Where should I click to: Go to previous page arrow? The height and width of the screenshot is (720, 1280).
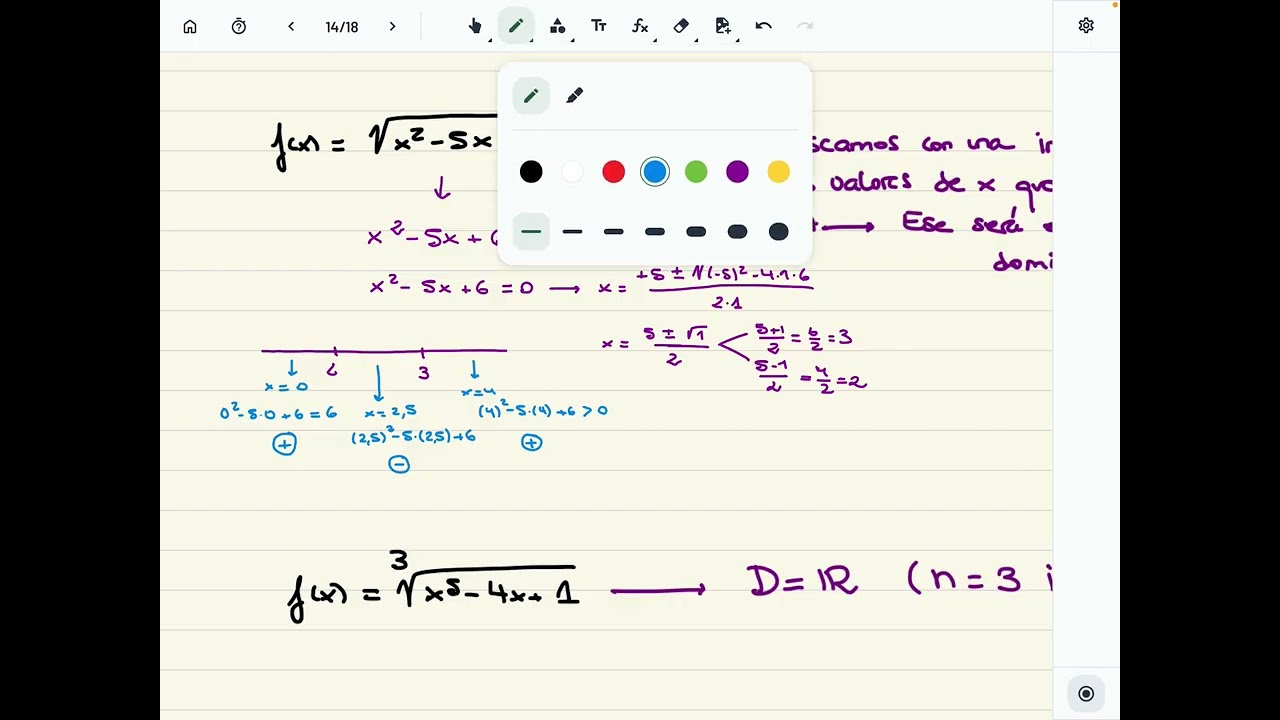click(x=291, y=27)
